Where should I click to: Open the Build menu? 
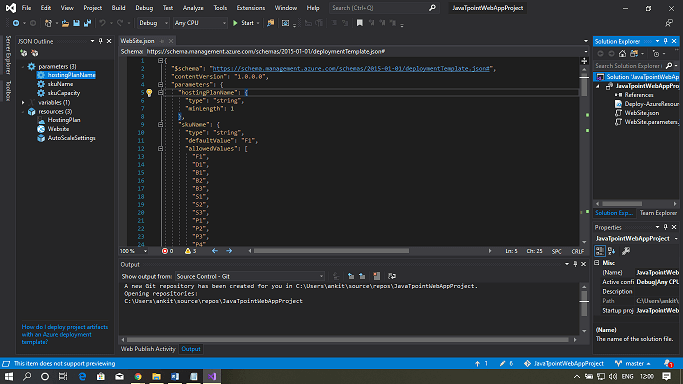click(118, 8)
